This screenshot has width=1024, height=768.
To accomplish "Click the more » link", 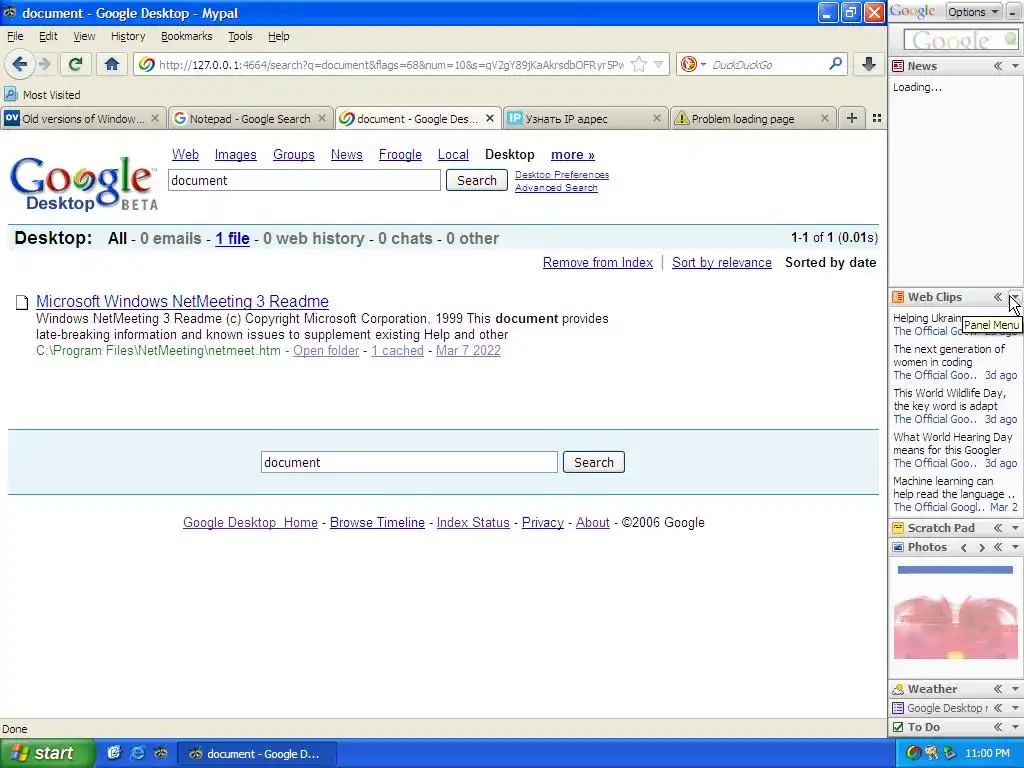I will click(573, 155).
